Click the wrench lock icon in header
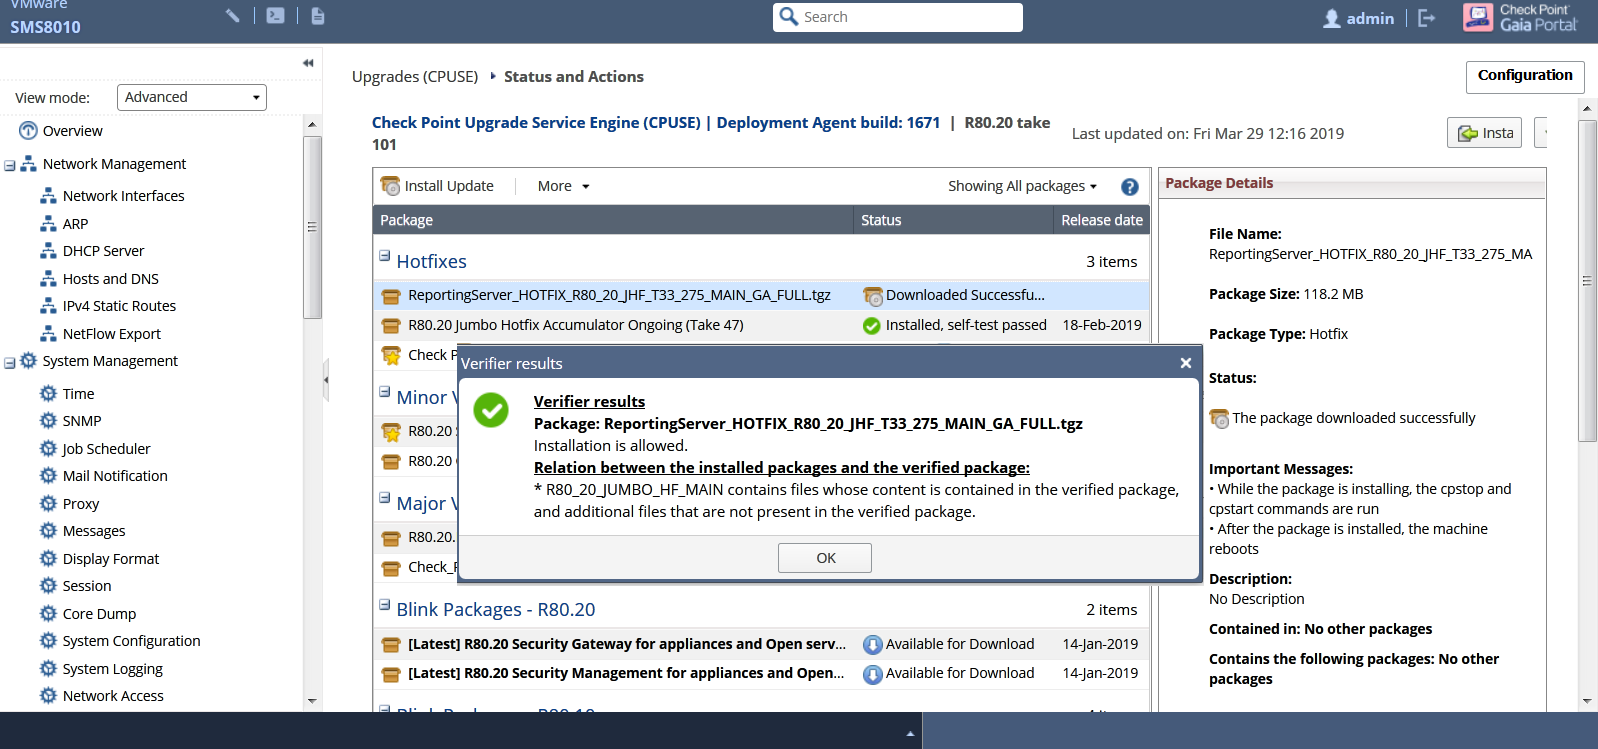1598x749 pixels. coord(233,16)
